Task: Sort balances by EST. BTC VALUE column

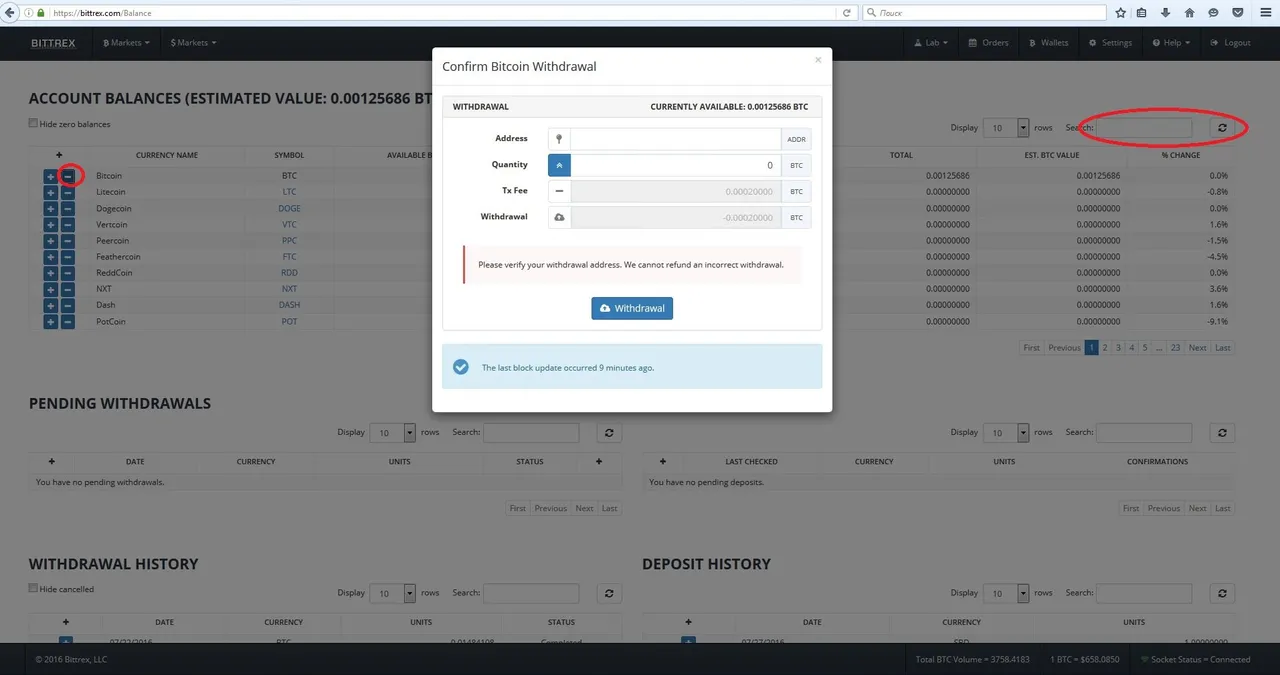Action: tap(1052, 155)
